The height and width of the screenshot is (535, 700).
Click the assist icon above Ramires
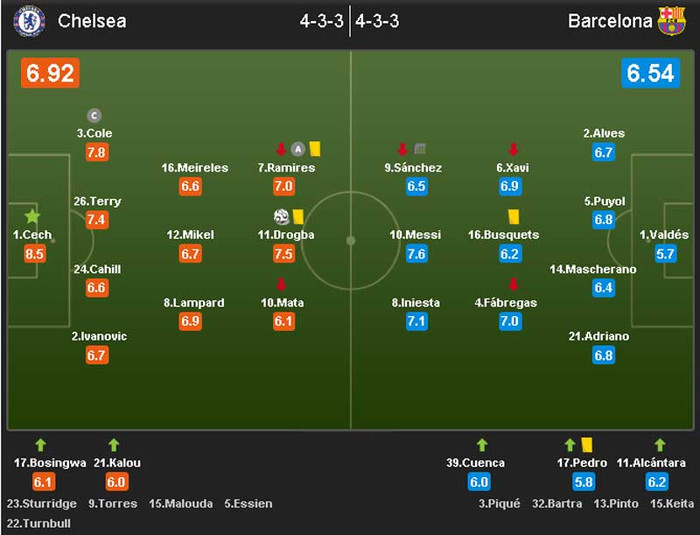[297, 149]
